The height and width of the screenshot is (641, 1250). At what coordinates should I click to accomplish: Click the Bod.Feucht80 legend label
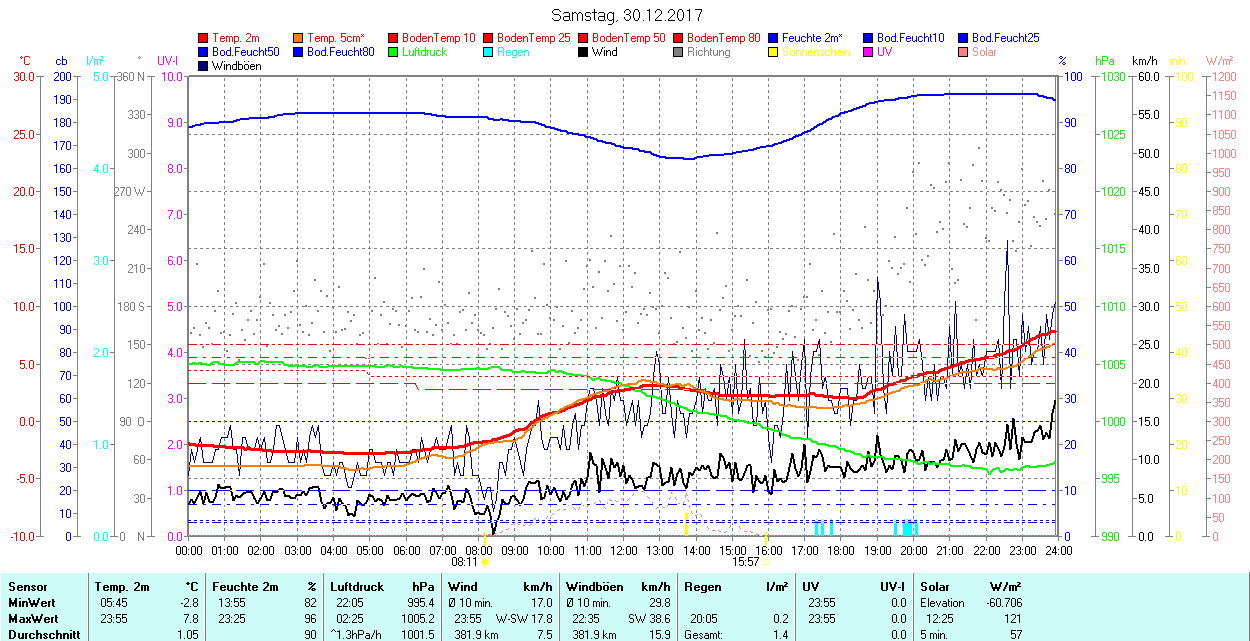(x=341, y=52)
